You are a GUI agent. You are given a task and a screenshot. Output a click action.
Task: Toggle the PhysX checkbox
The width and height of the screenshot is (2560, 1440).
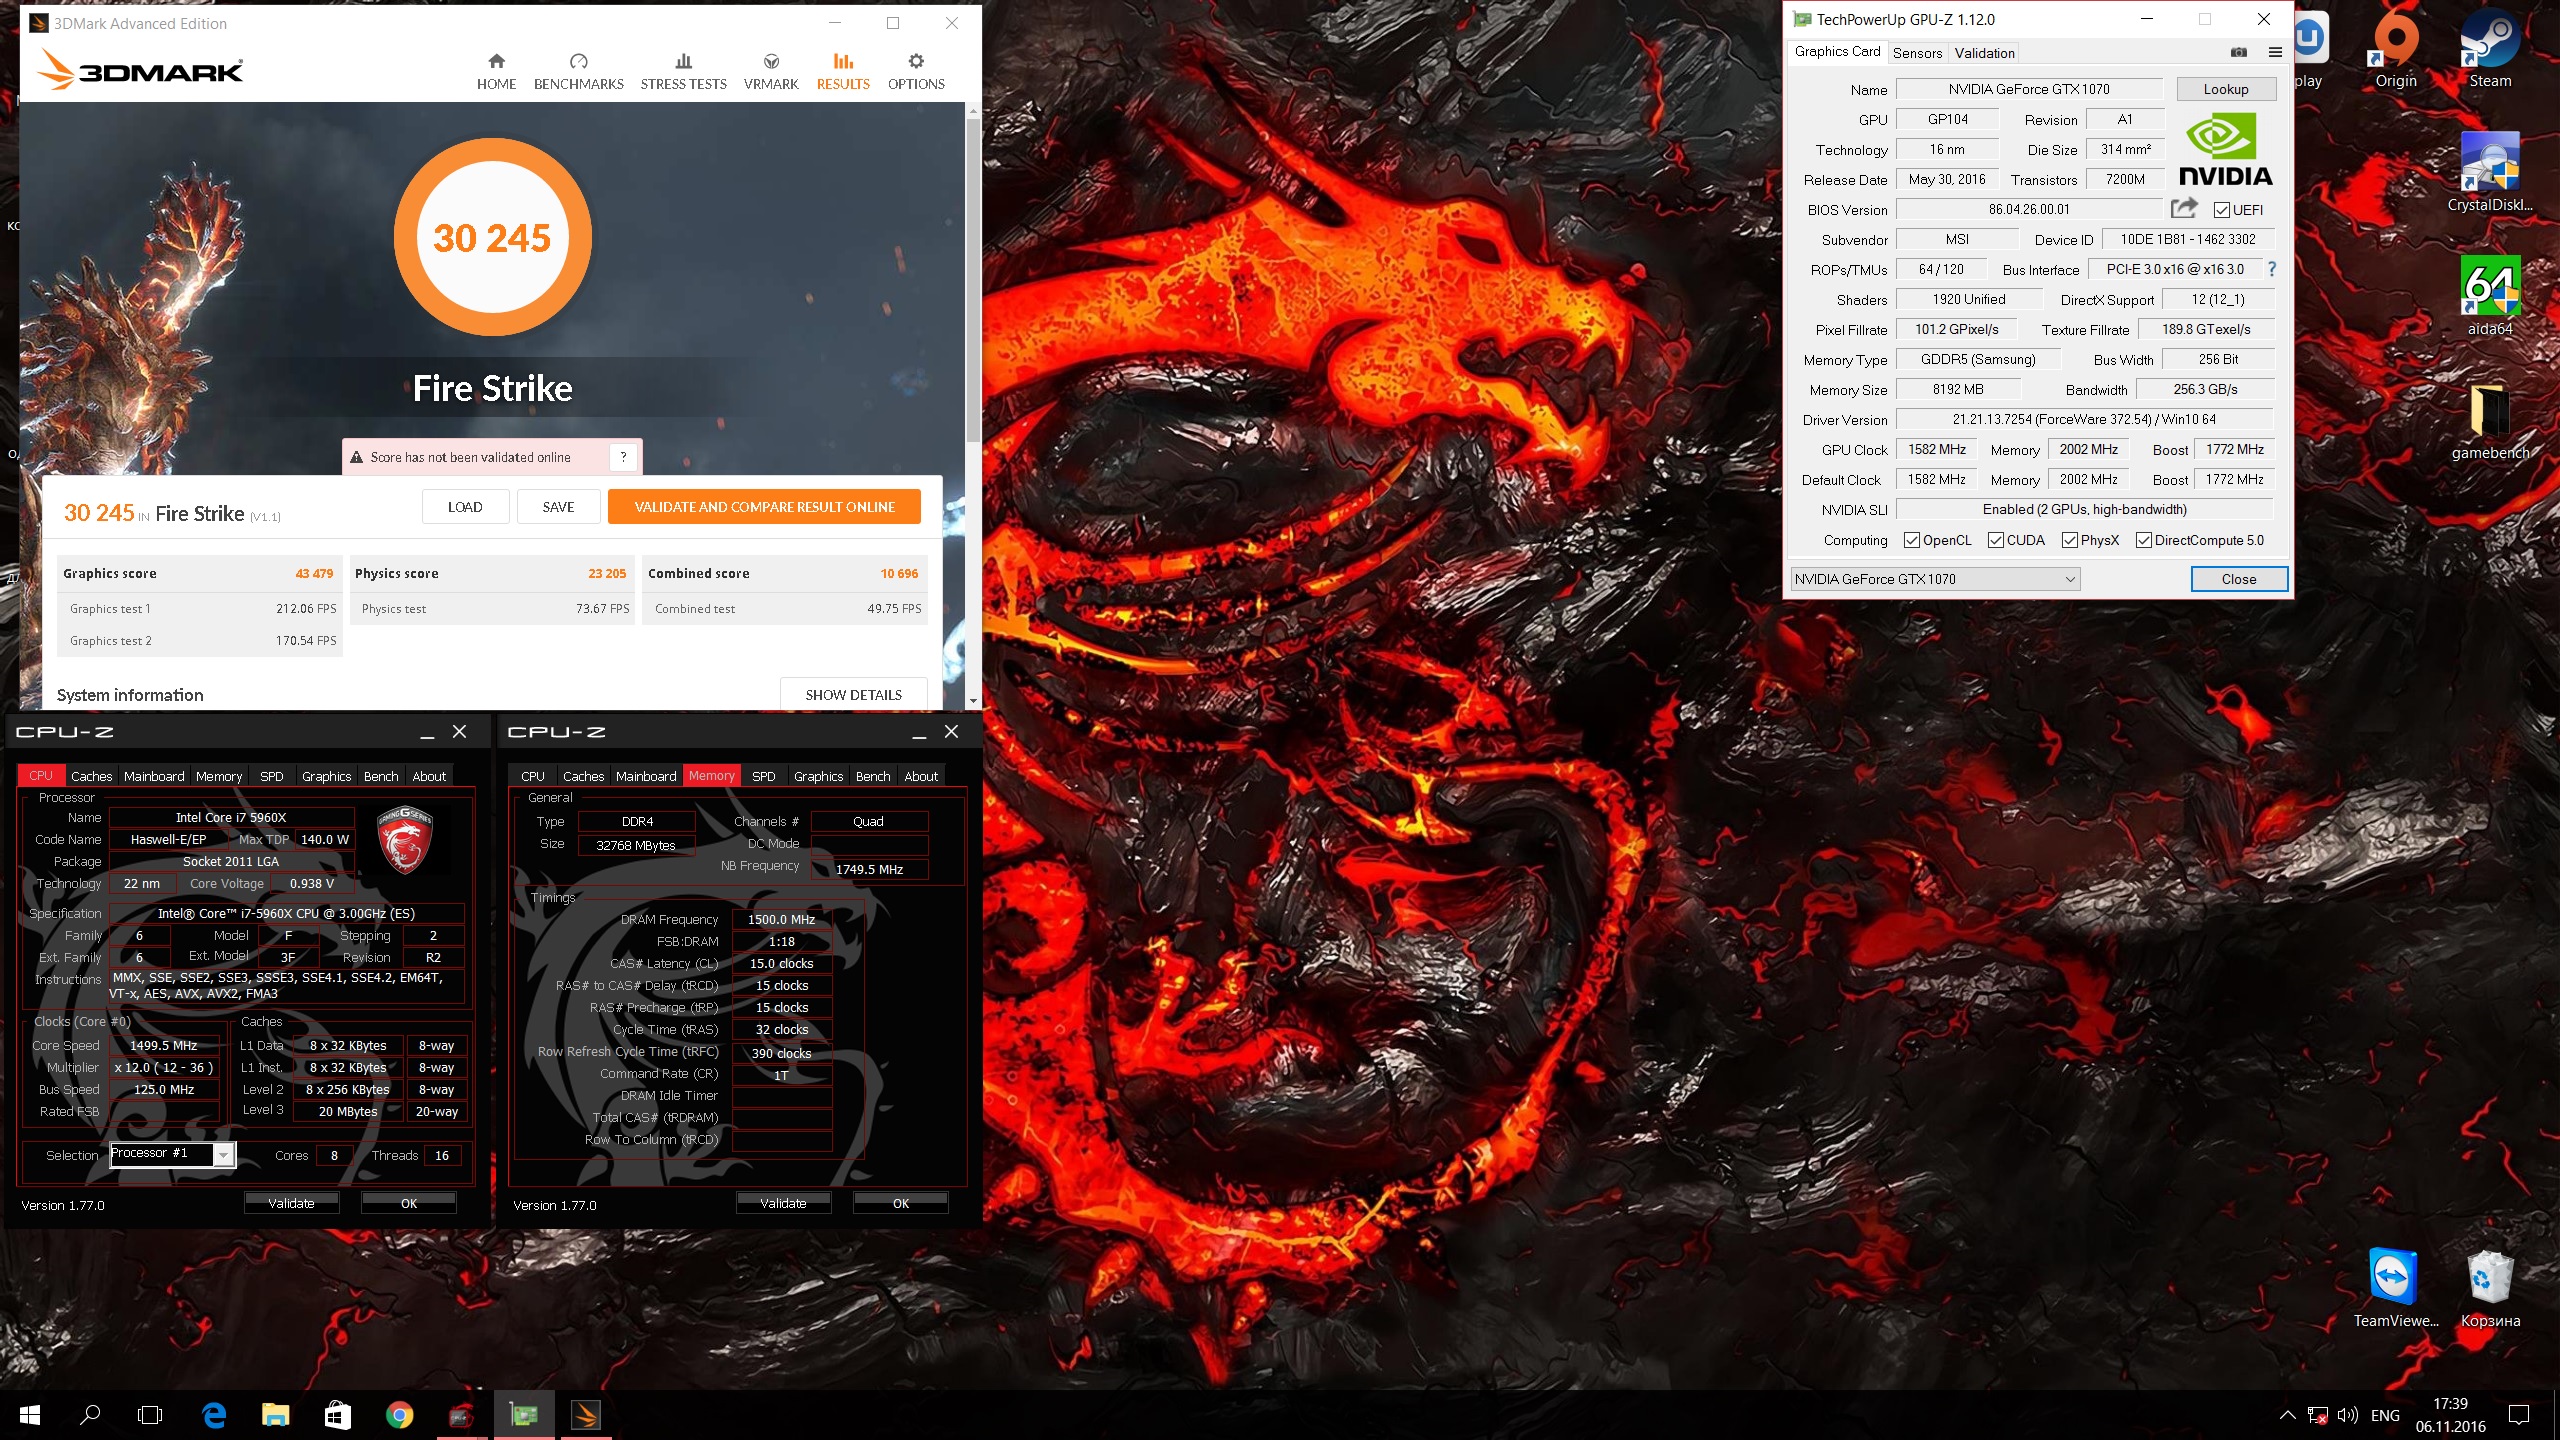(2070, 540)
